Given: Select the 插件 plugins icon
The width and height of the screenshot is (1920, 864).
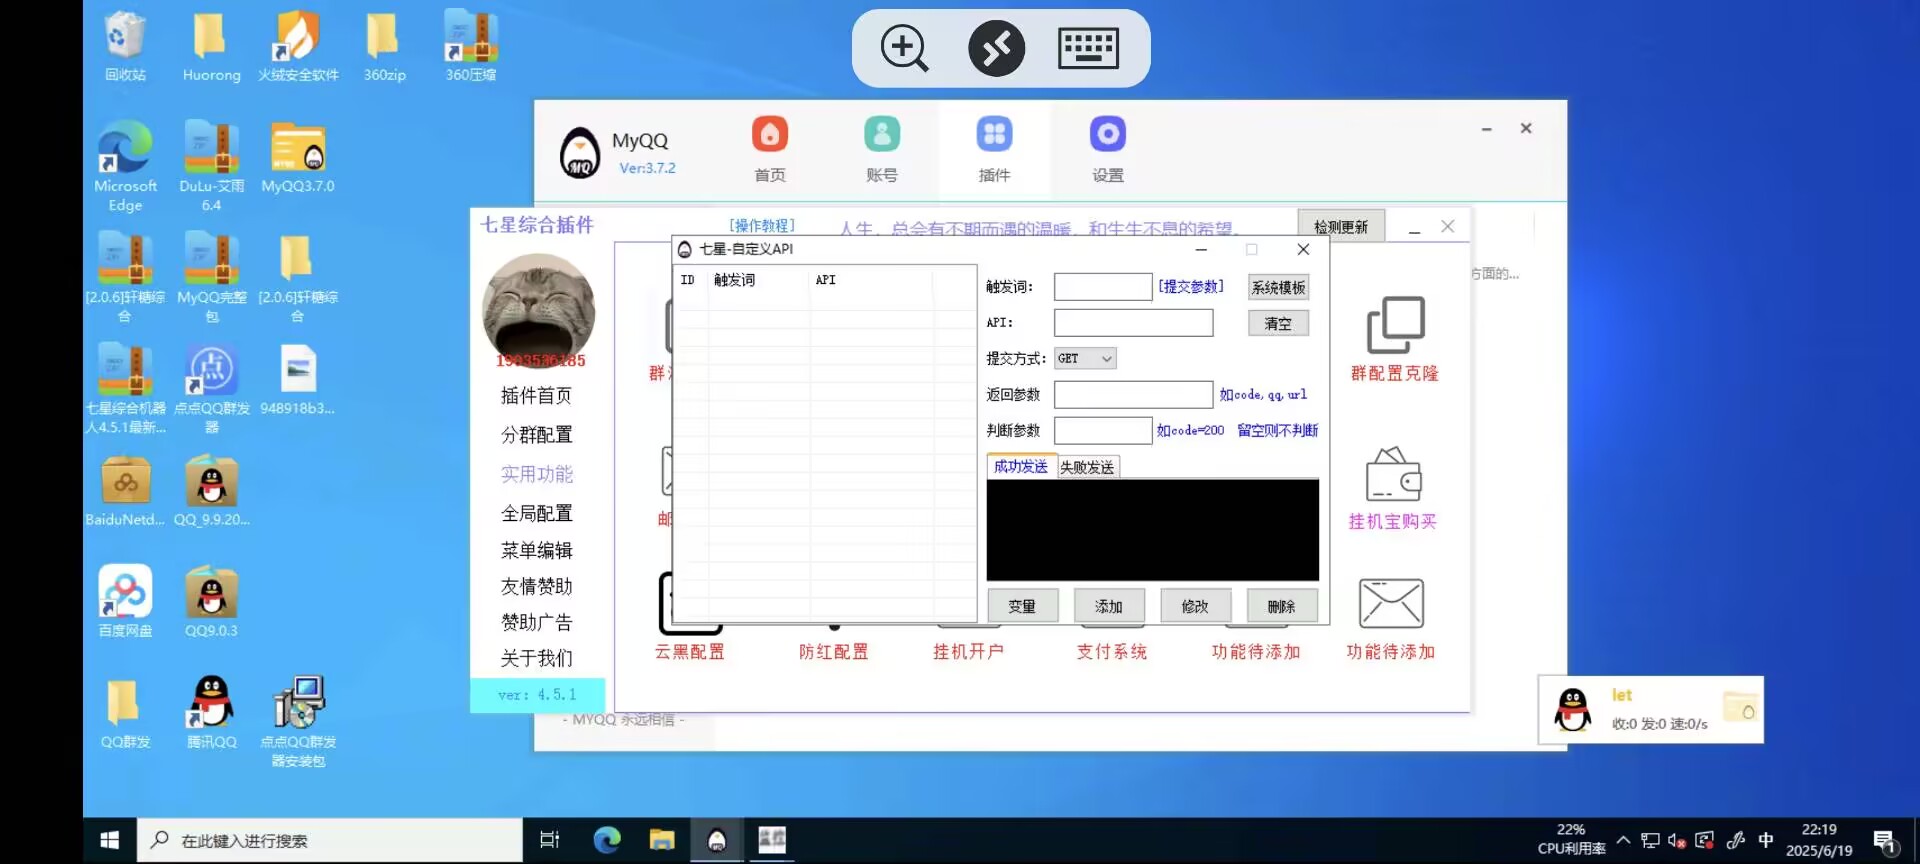Looking at the screenshot, I should [994, 135].
